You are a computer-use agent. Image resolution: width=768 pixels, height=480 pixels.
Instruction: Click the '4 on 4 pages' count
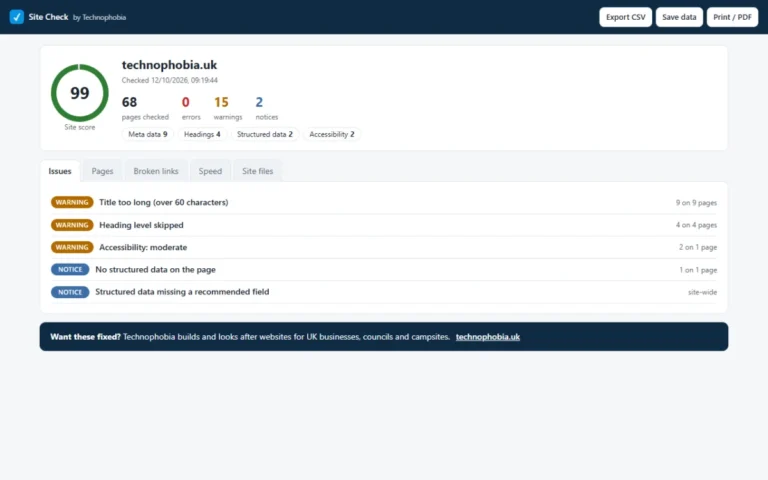coord(696,225)
